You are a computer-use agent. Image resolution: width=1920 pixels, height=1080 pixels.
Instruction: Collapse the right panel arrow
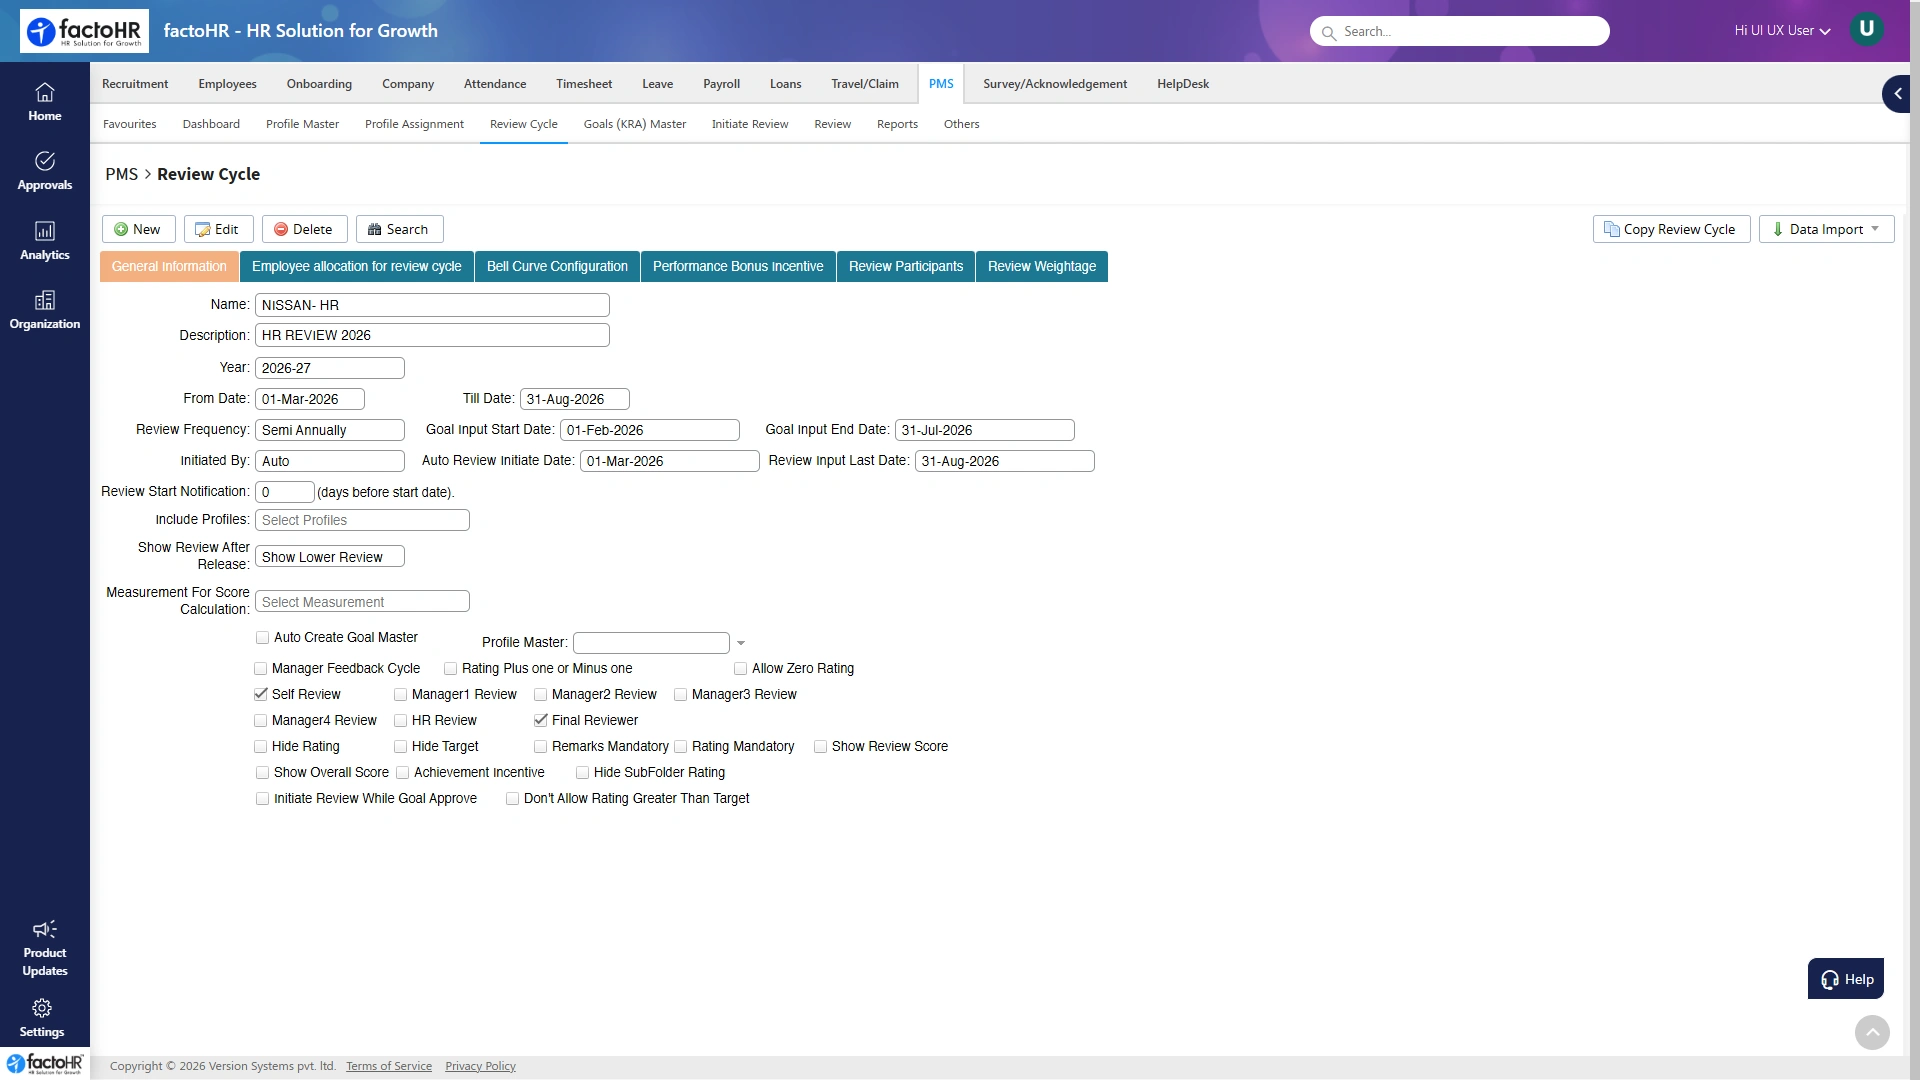[1897, 94]
